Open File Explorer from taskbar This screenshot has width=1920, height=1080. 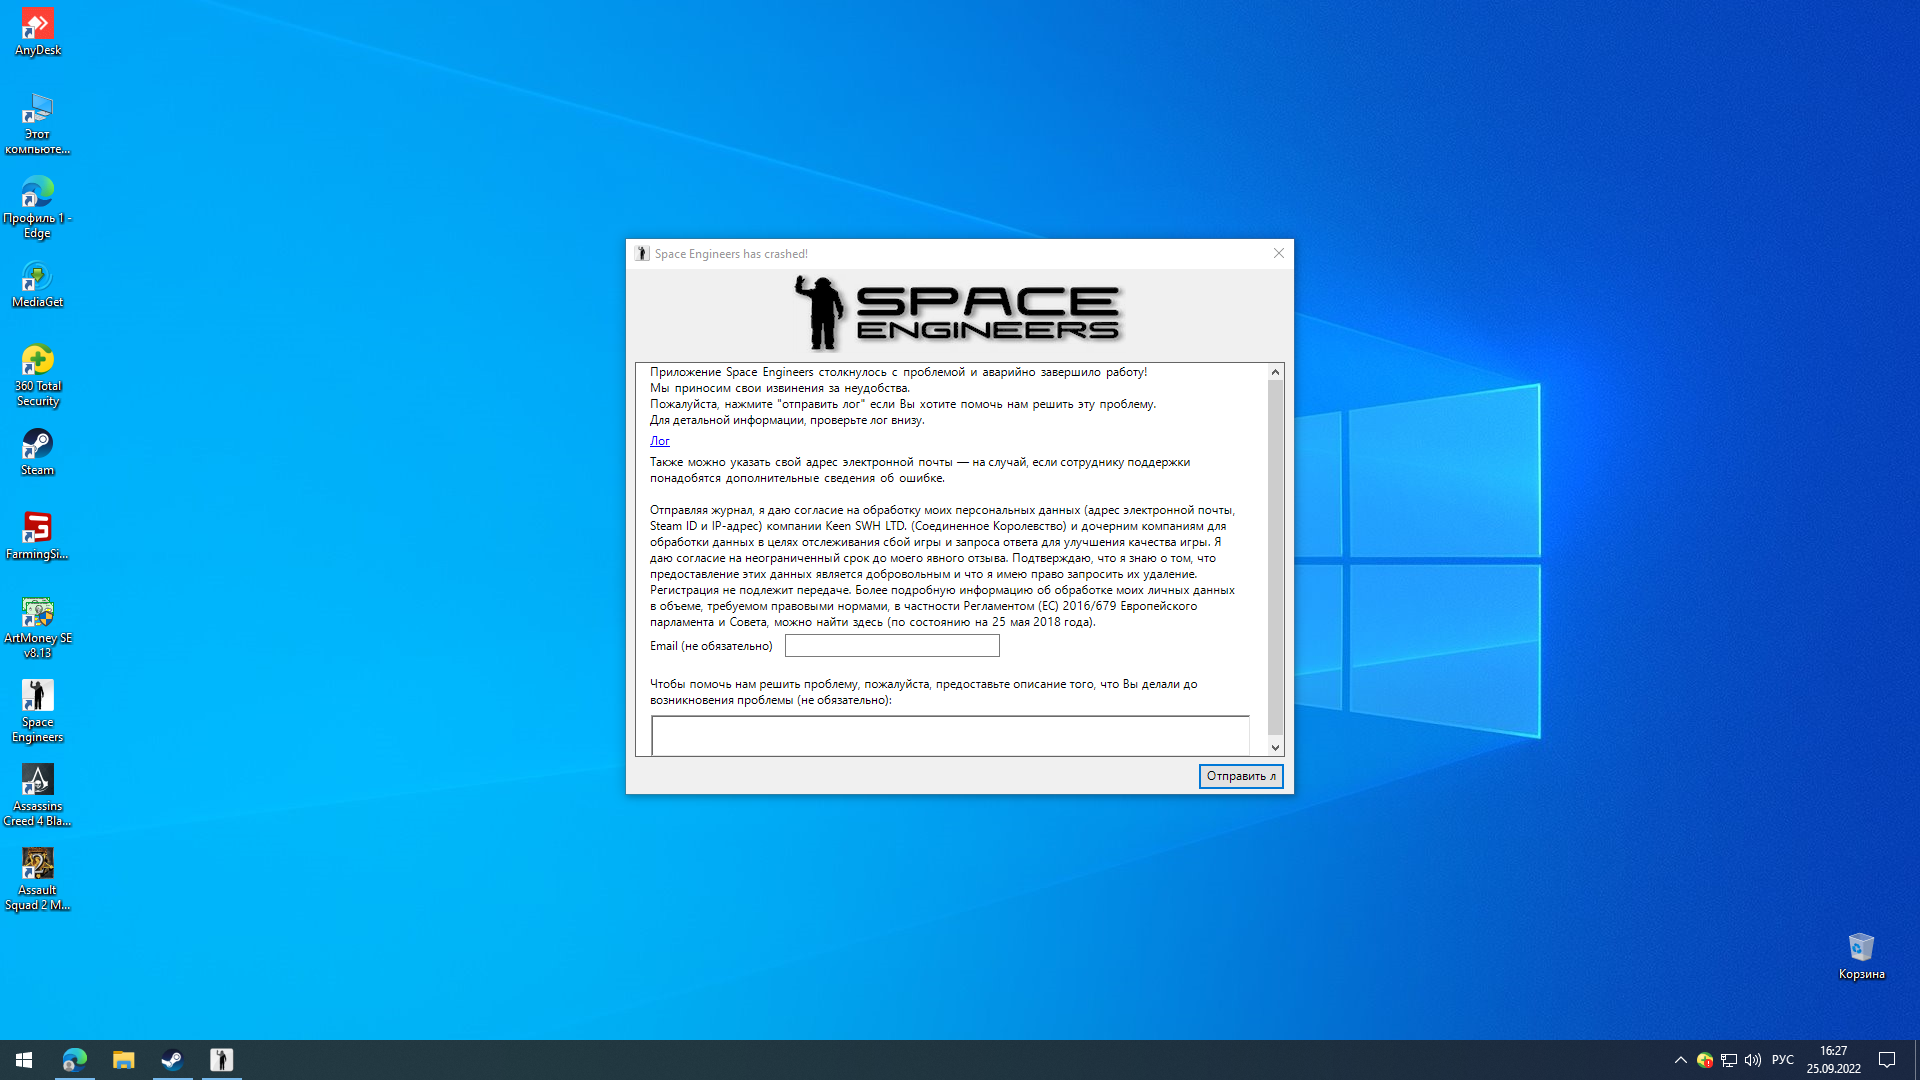123,1060
